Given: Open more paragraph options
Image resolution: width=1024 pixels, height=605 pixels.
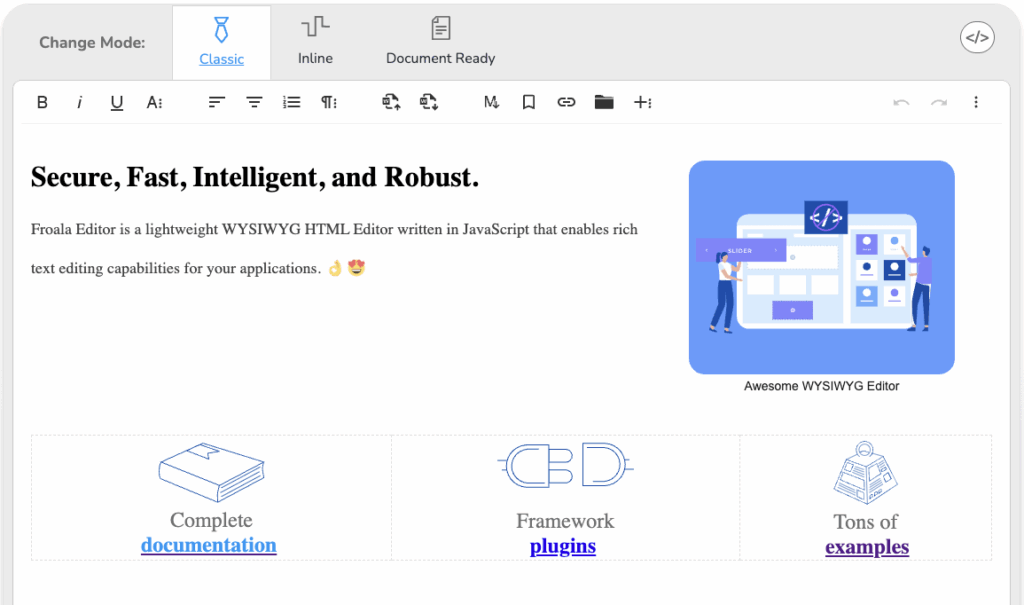Looking at the screenshot, I should click(328, 102).
